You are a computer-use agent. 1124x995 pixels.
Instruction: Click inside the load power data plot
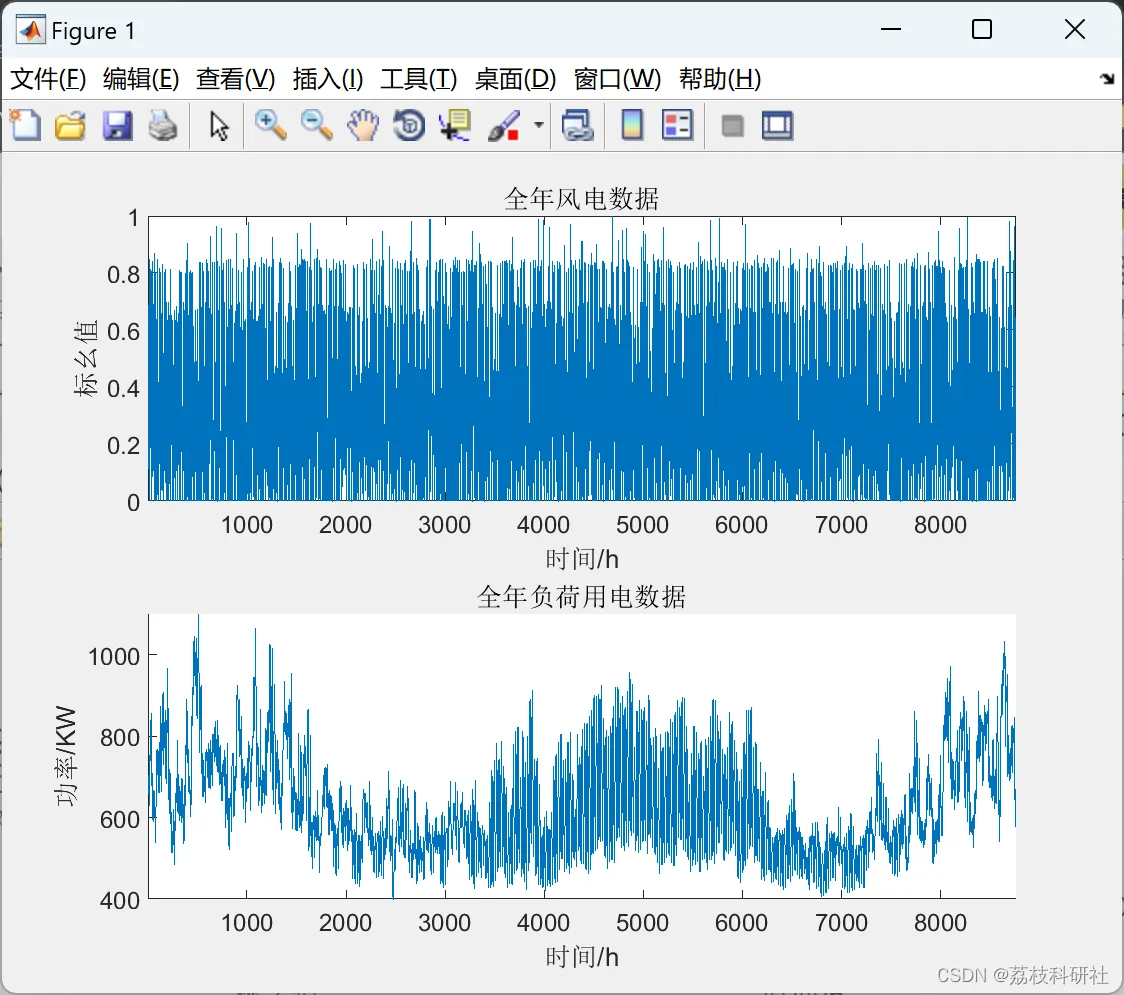pyautogui.click(x=581, y=756)
